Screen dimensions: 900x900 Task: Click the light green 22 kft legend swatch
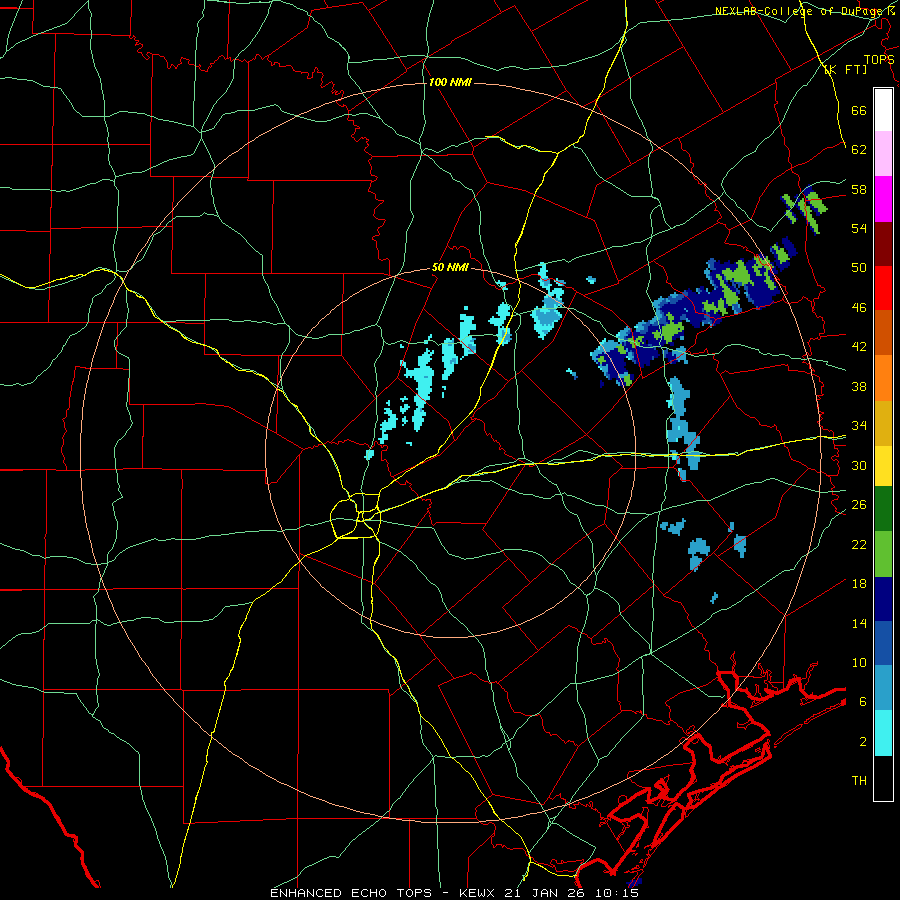[x=883, y=554]
